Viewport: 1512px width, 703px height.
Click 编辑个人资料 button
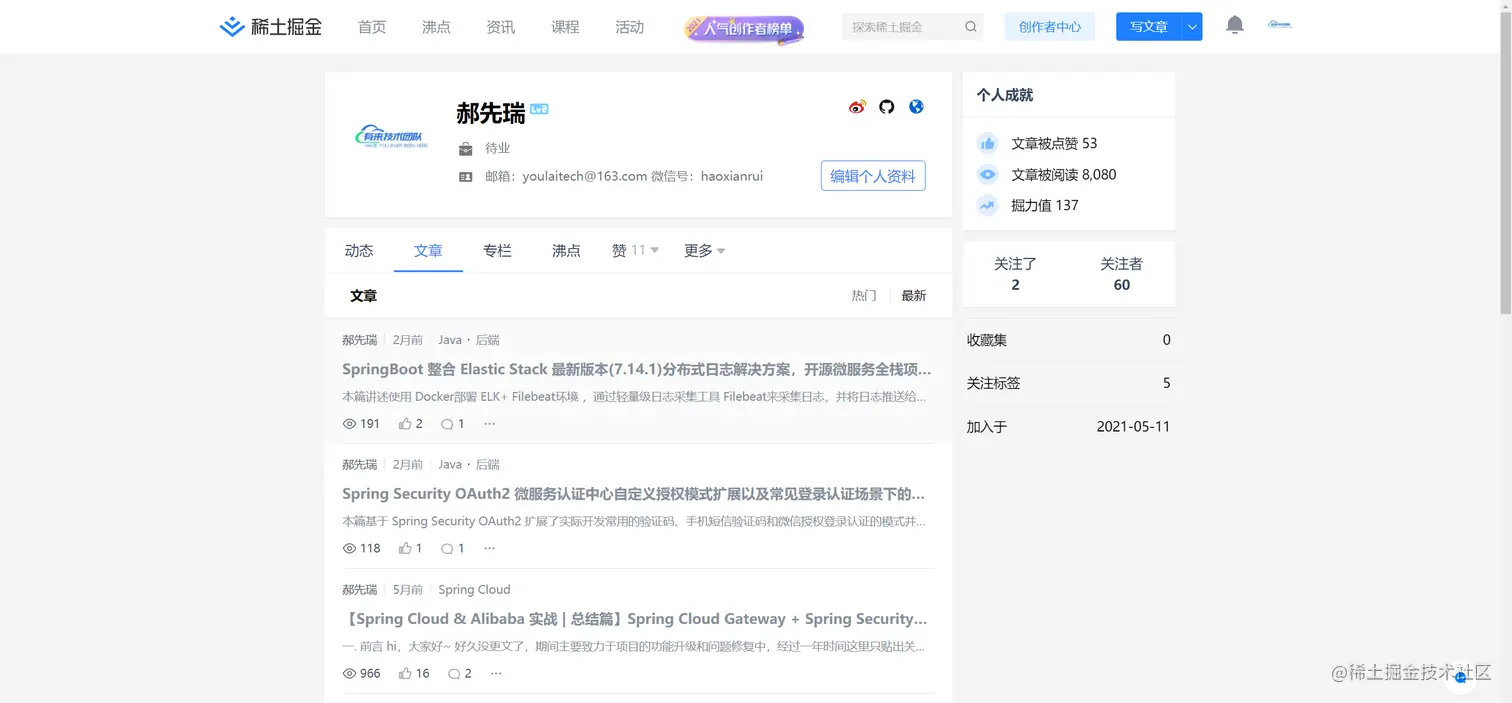[873, 176]
